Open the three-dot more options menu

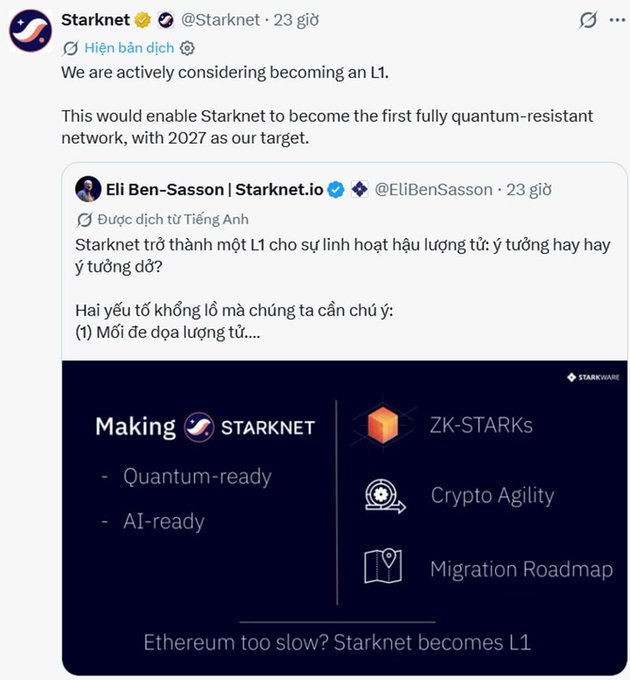[x=617, y=20]
